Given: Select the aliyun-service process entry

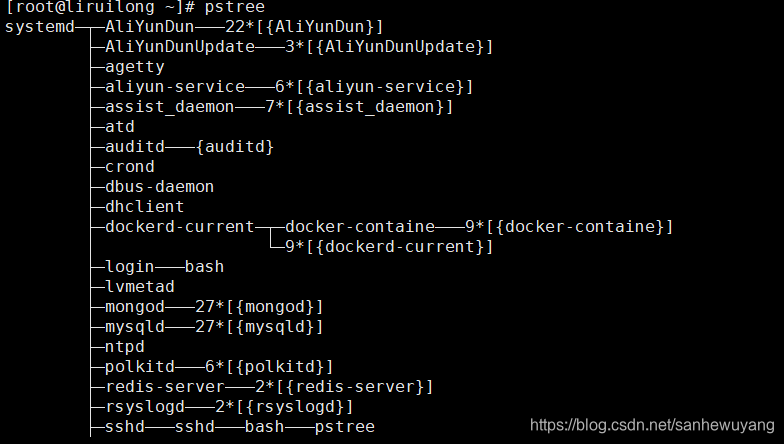Looking at the screenshot, I should click(174, 87).
